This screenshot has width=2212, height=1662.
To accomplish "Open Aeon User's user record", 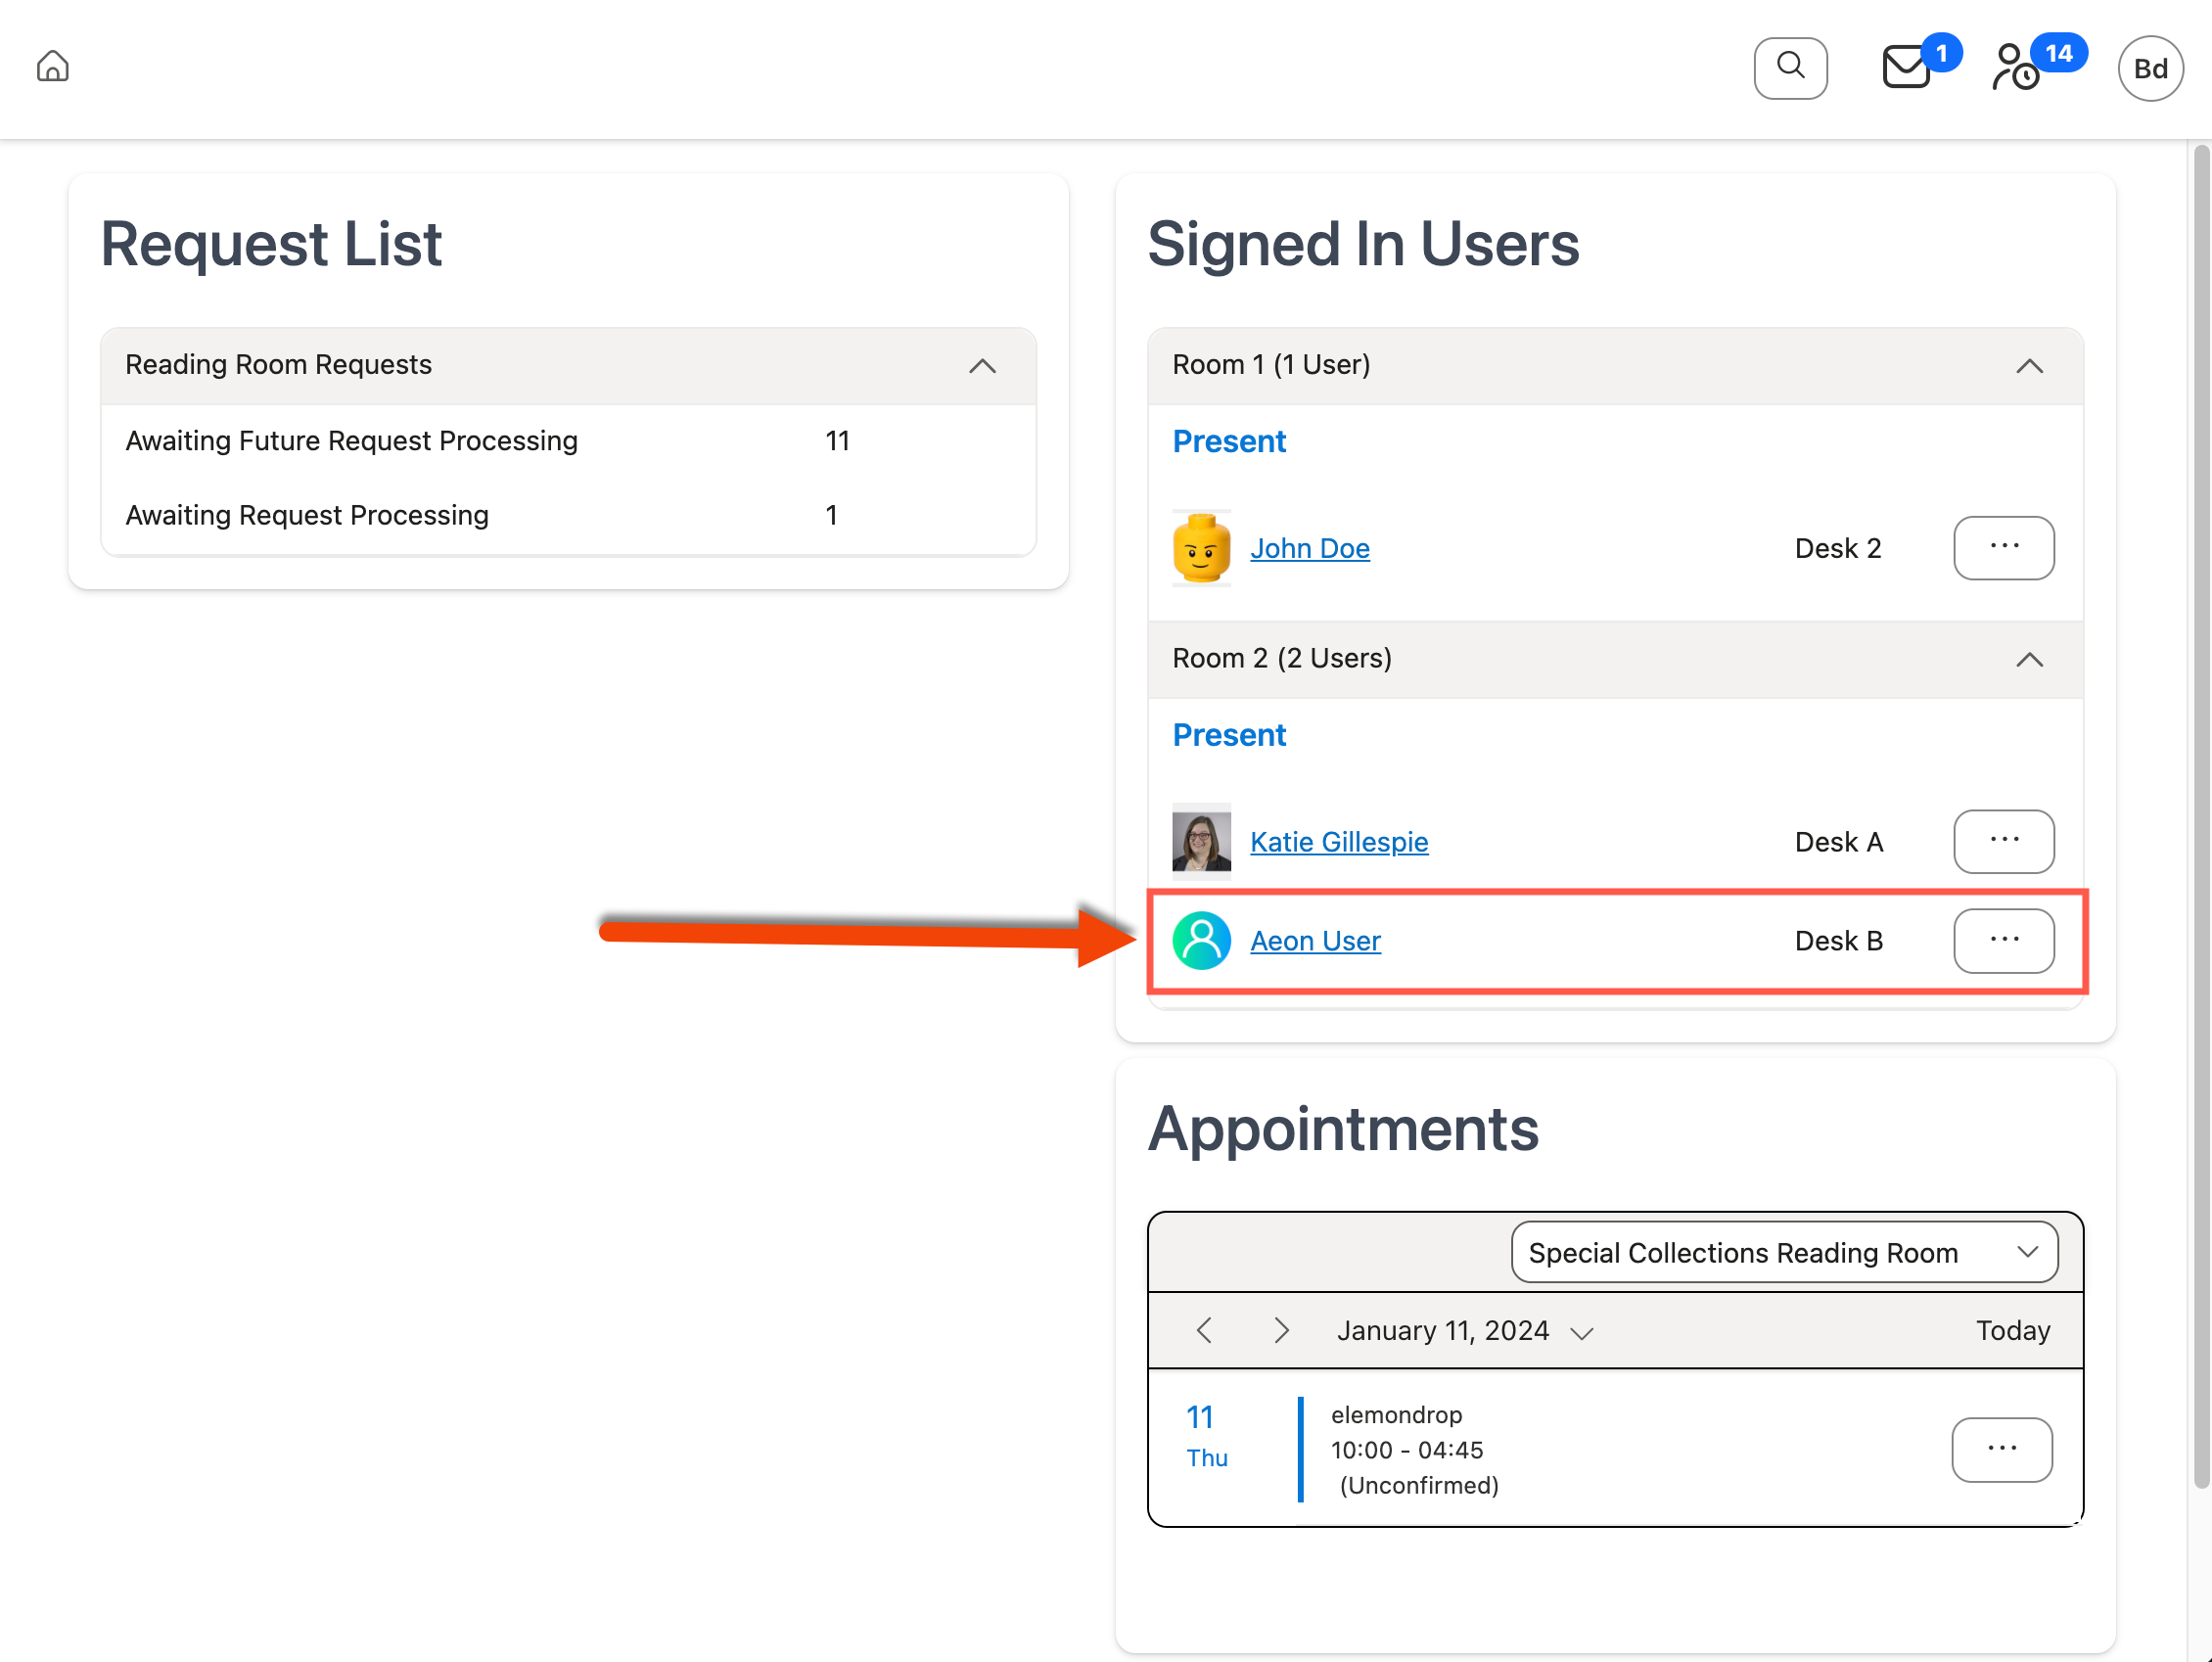I will [1315, 940].
